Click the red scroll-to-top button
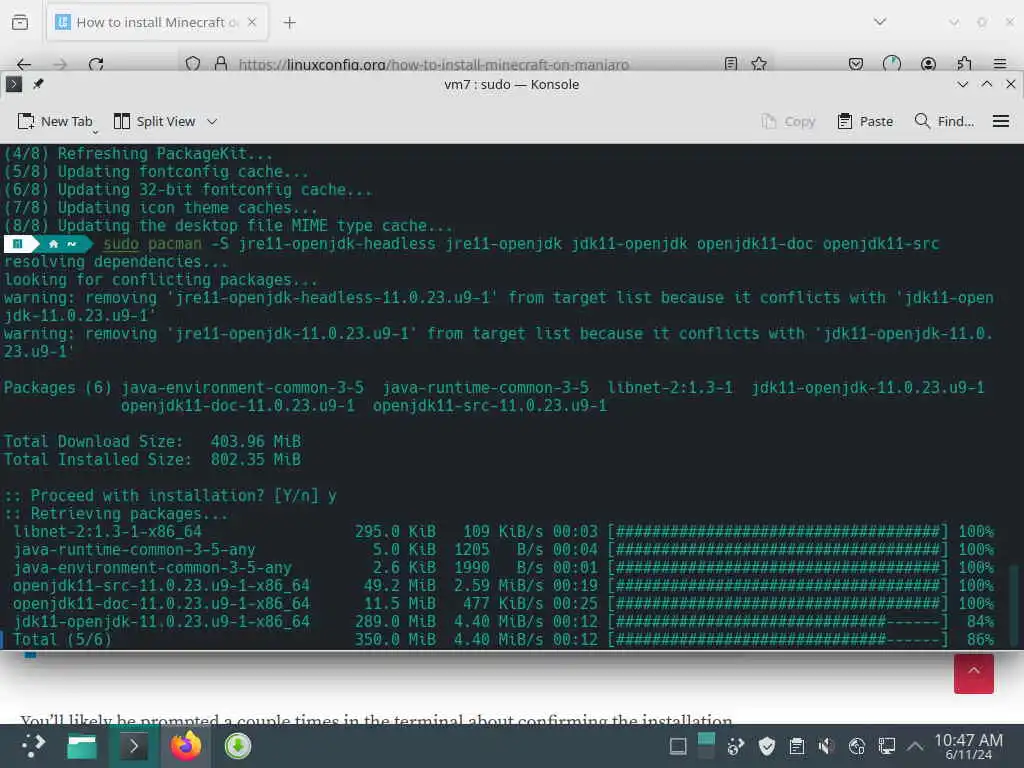 coord(973,673)
